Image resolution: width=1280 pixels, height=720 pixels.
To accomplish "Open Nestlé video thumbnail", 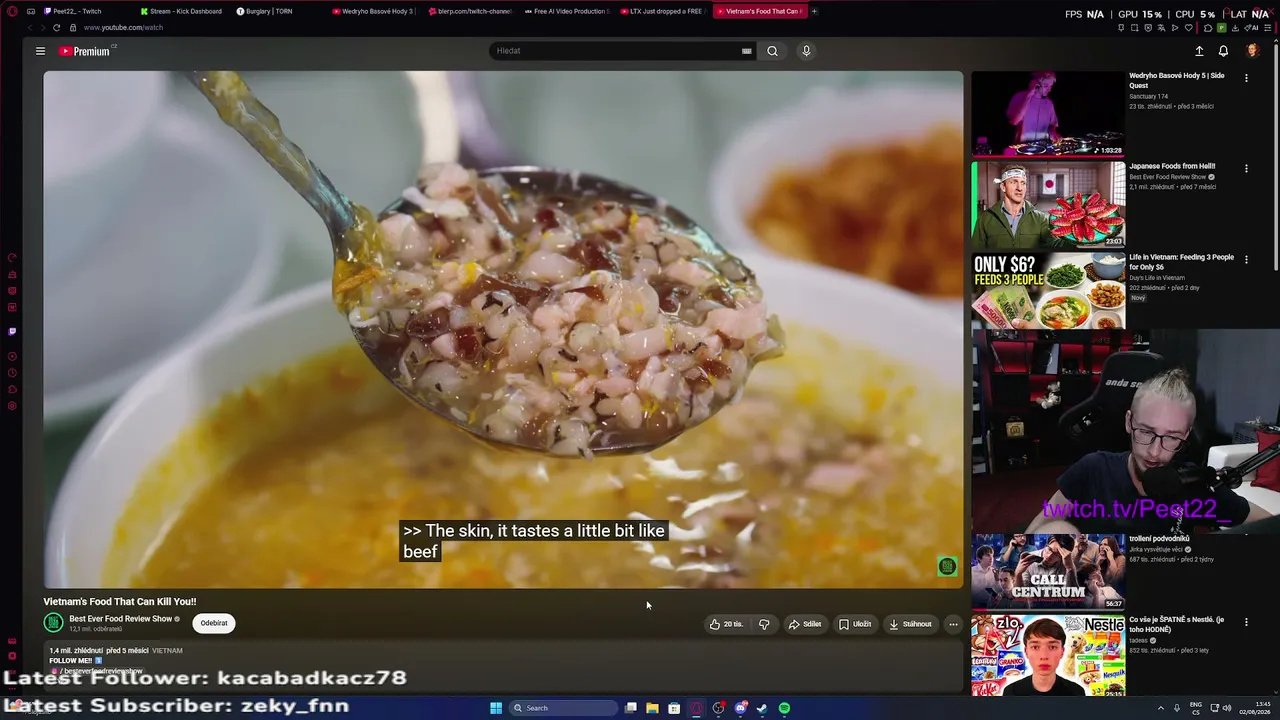I will point(1048,655).
